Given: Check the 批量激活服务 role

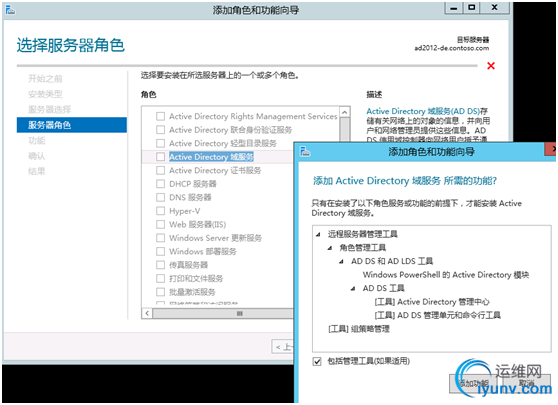Looking at the screenshot, I should (160, 292).
